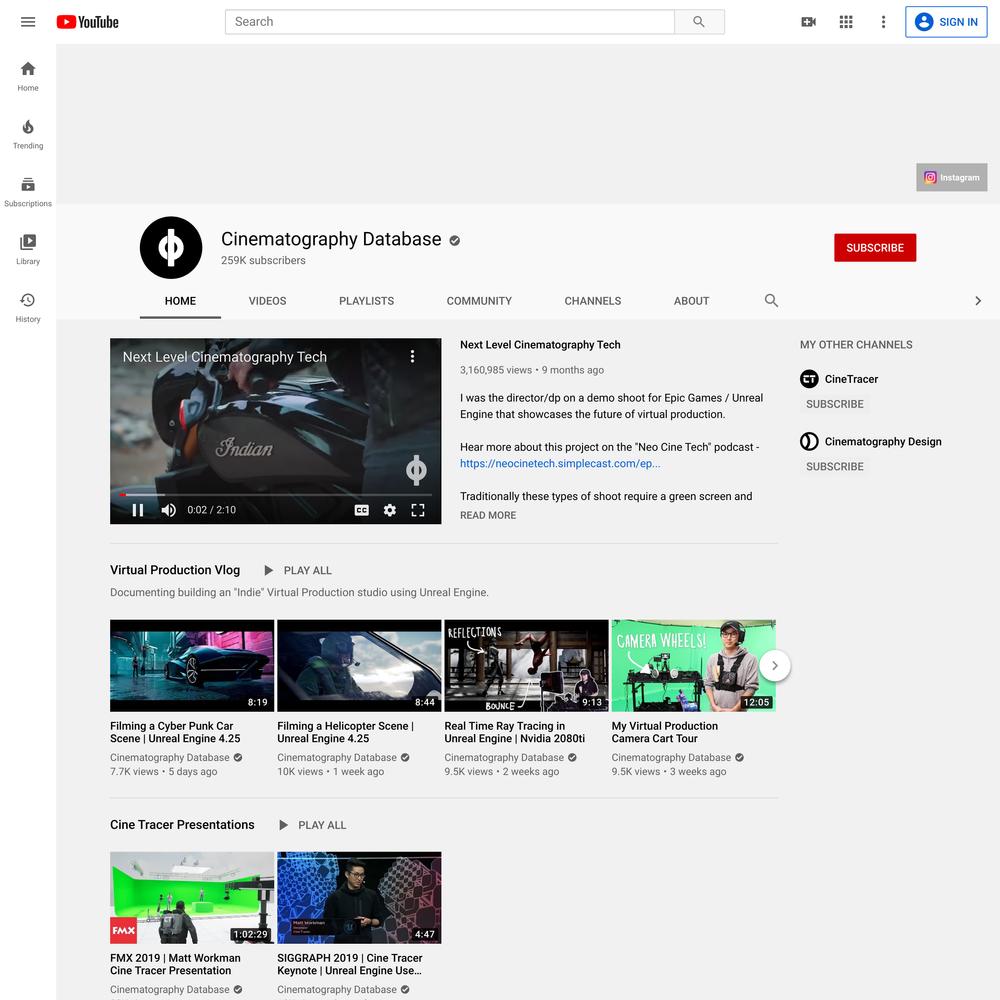The height and width of the screenshot is (1000, 1000).
Task: Open the player settings gear
Action: click(390, 510)
